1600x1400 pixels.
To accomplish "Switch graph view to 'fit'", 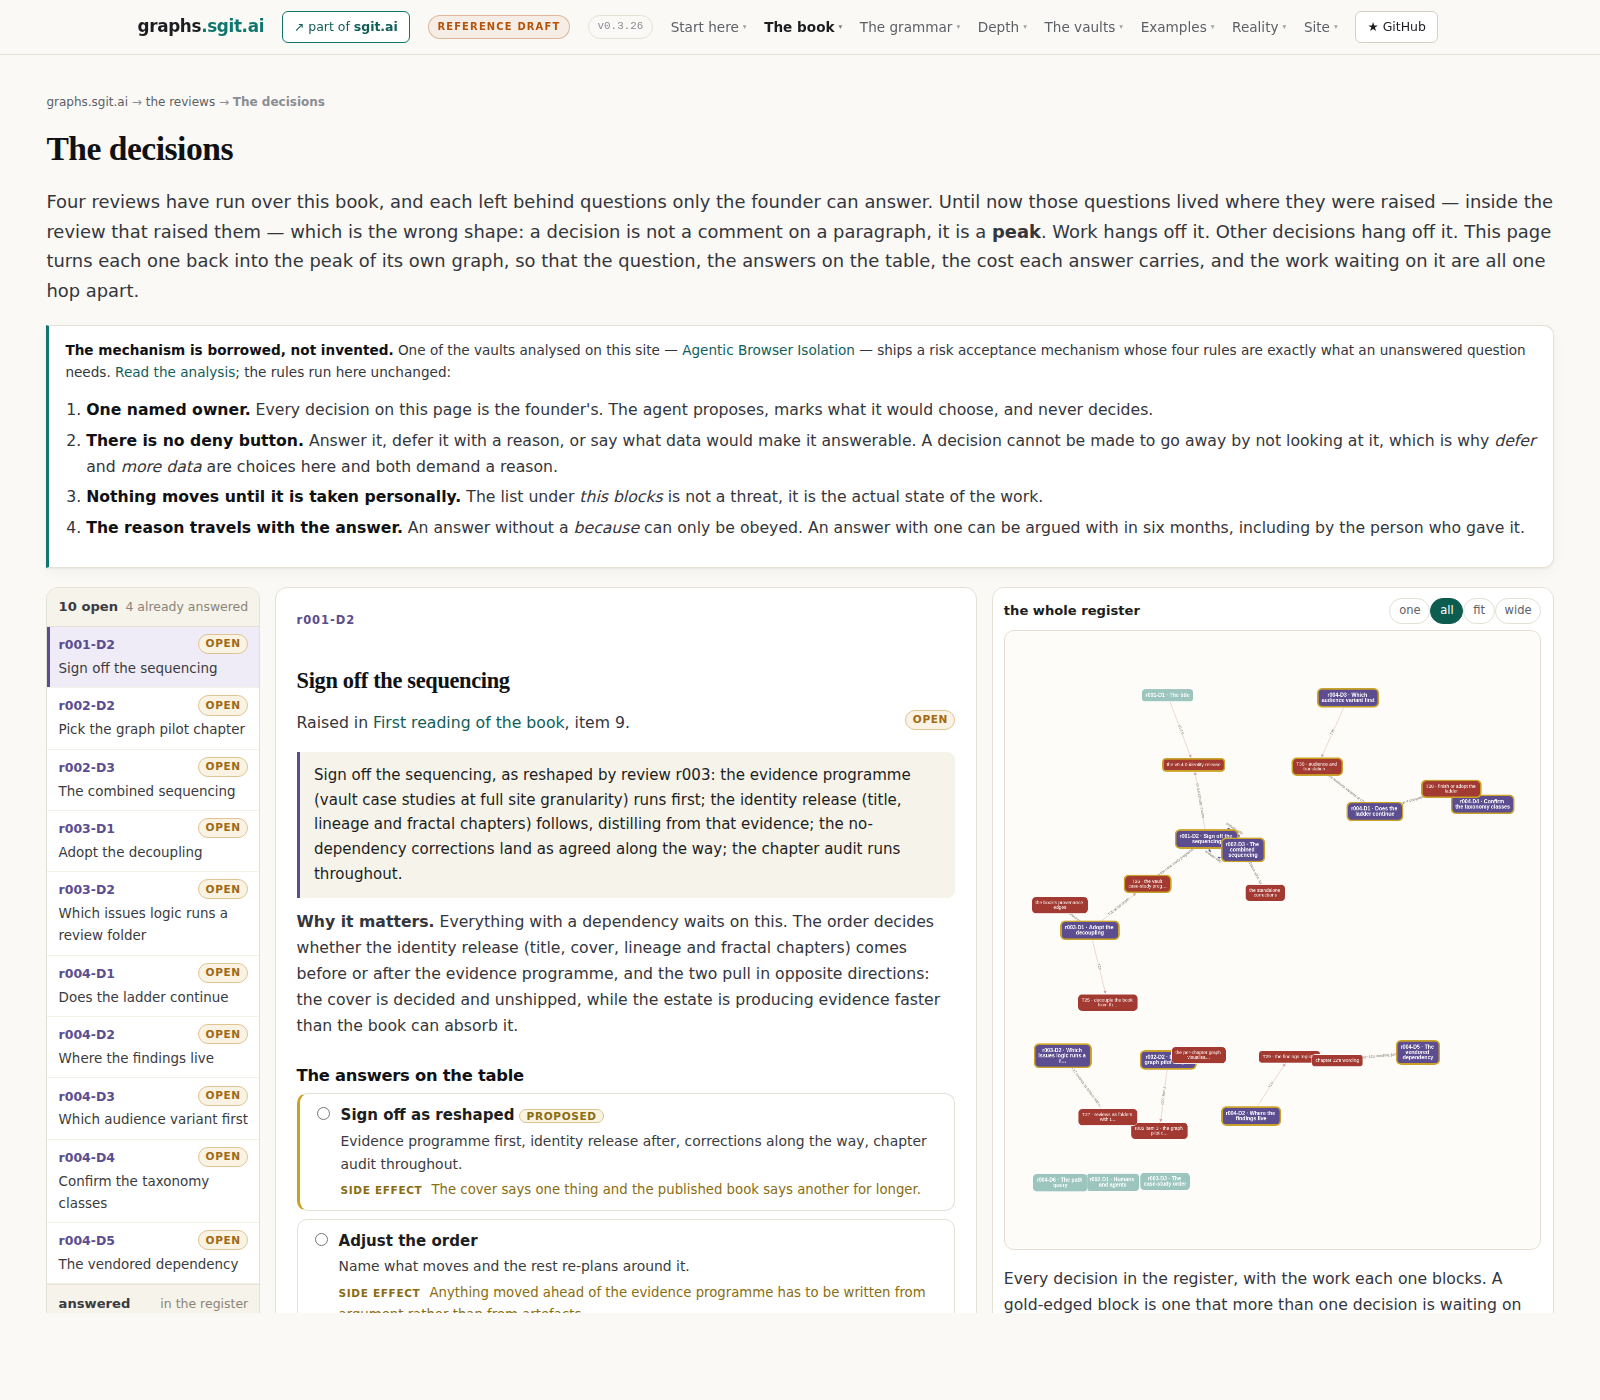I will pyautogui.click(x=1479, y=610).
